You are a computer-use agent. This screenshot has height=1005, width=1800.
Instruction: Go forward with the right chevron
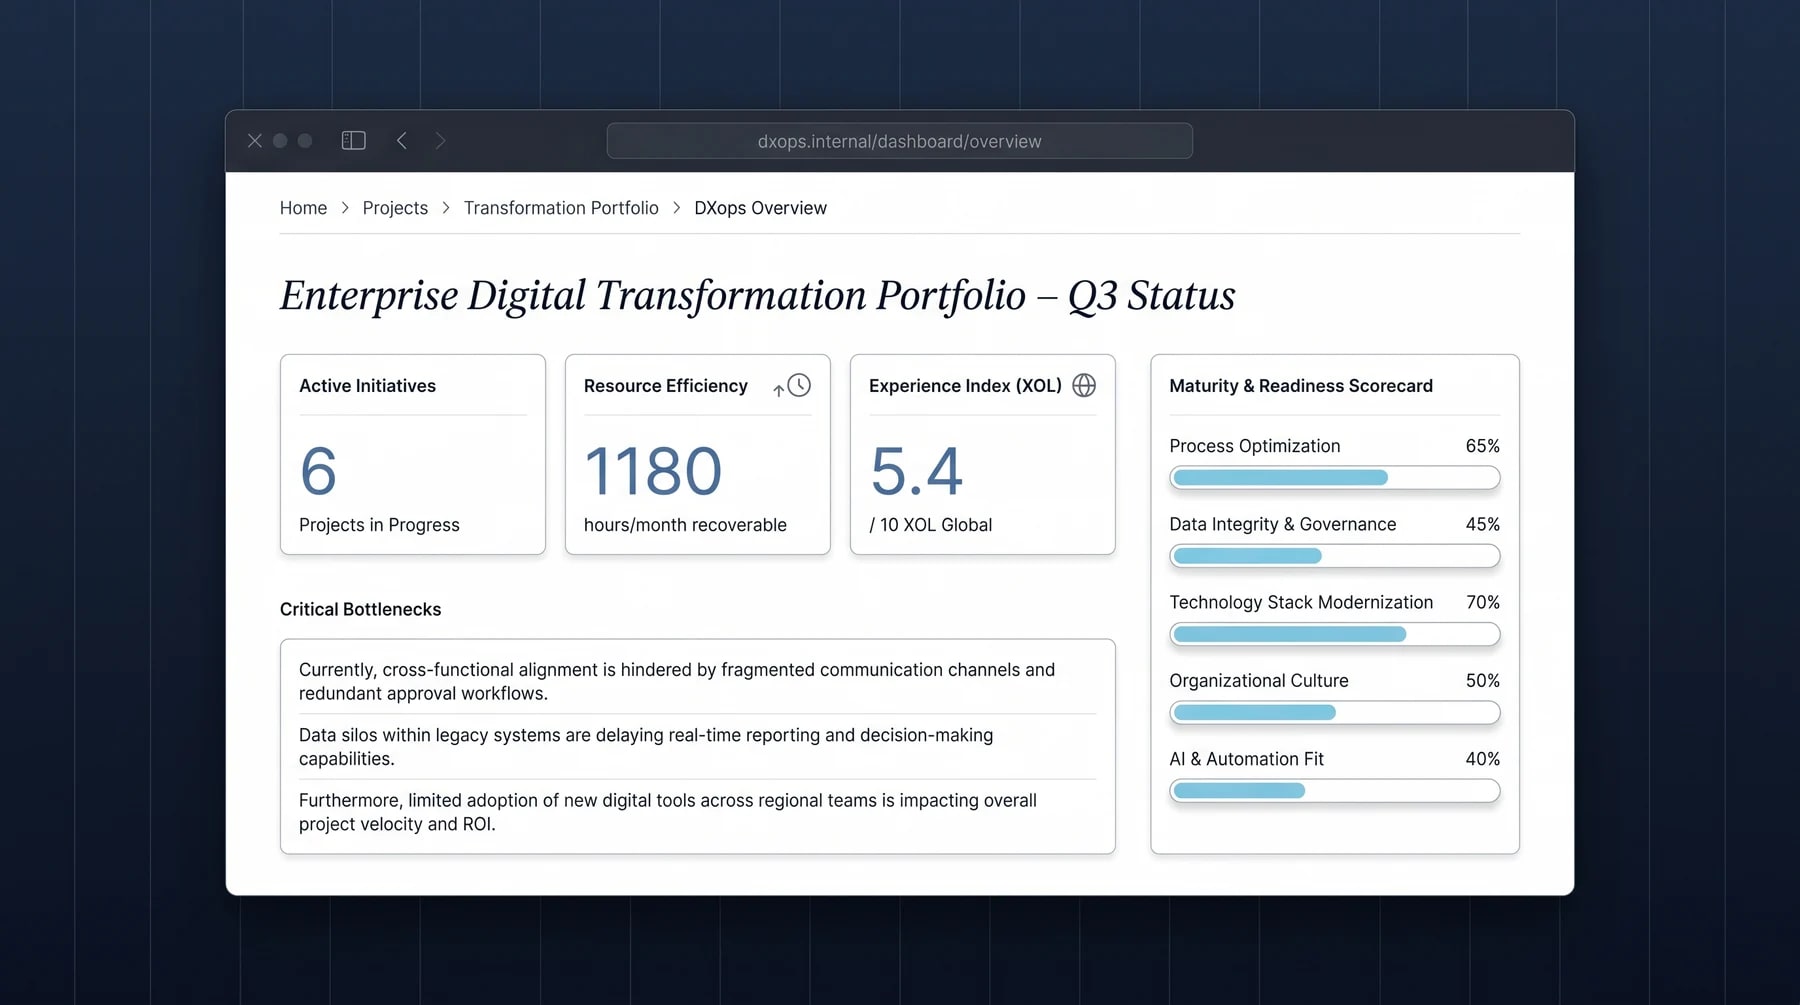440,141
